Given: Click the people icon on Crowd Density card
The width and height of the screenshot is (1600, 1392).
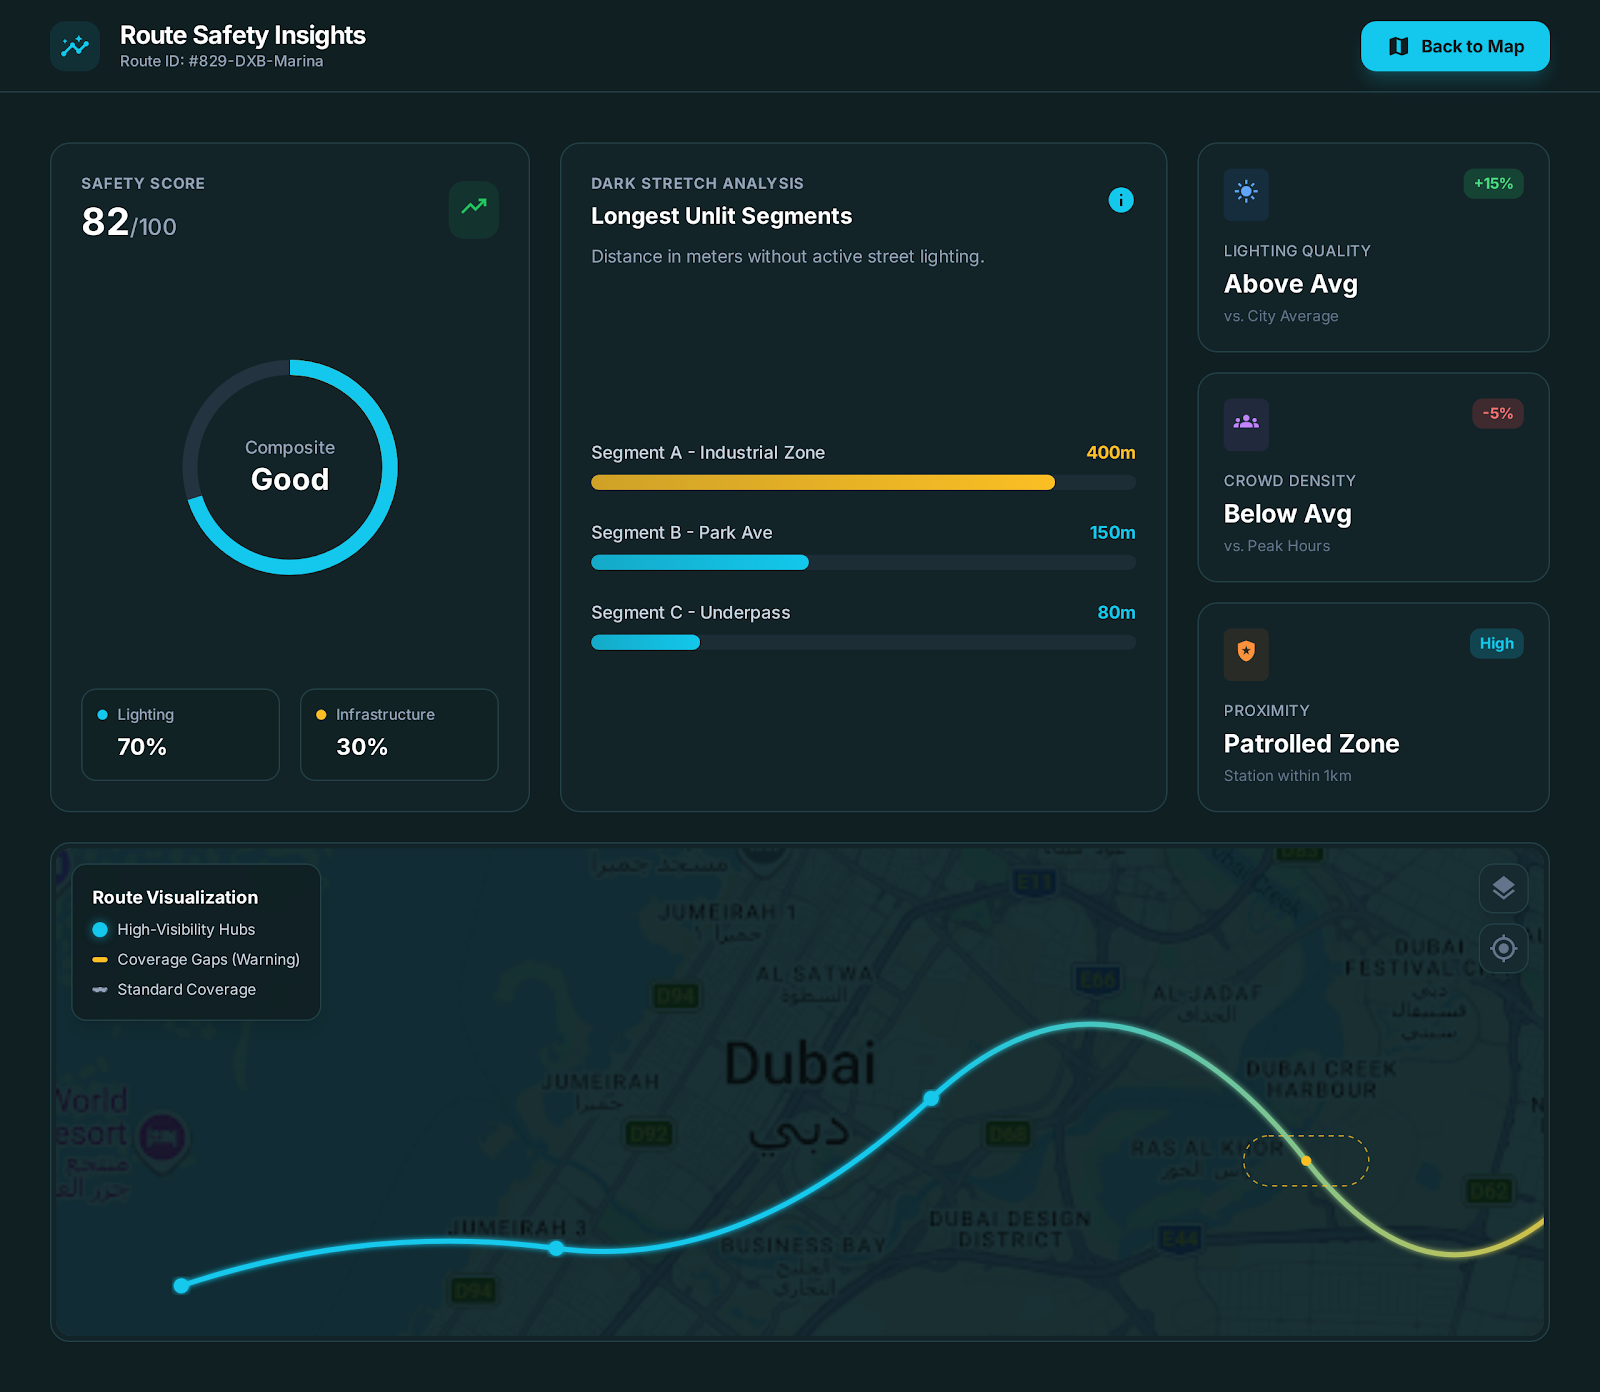Looking at the screenshot, I should point(1246,424).
